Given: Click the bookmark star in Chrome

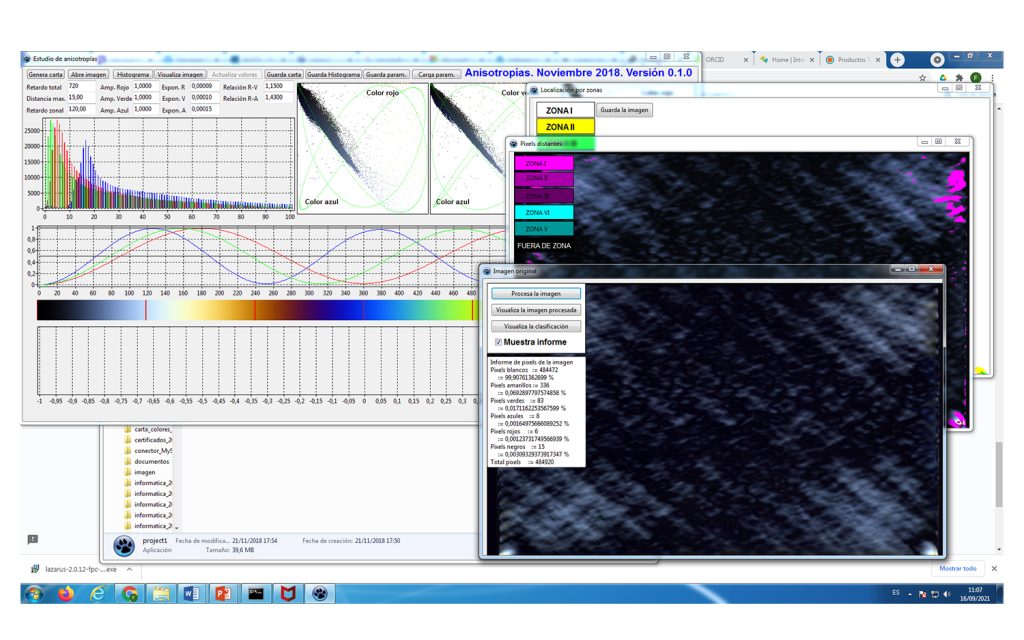Looking at the screenshot, I should (x=922, y=77).
